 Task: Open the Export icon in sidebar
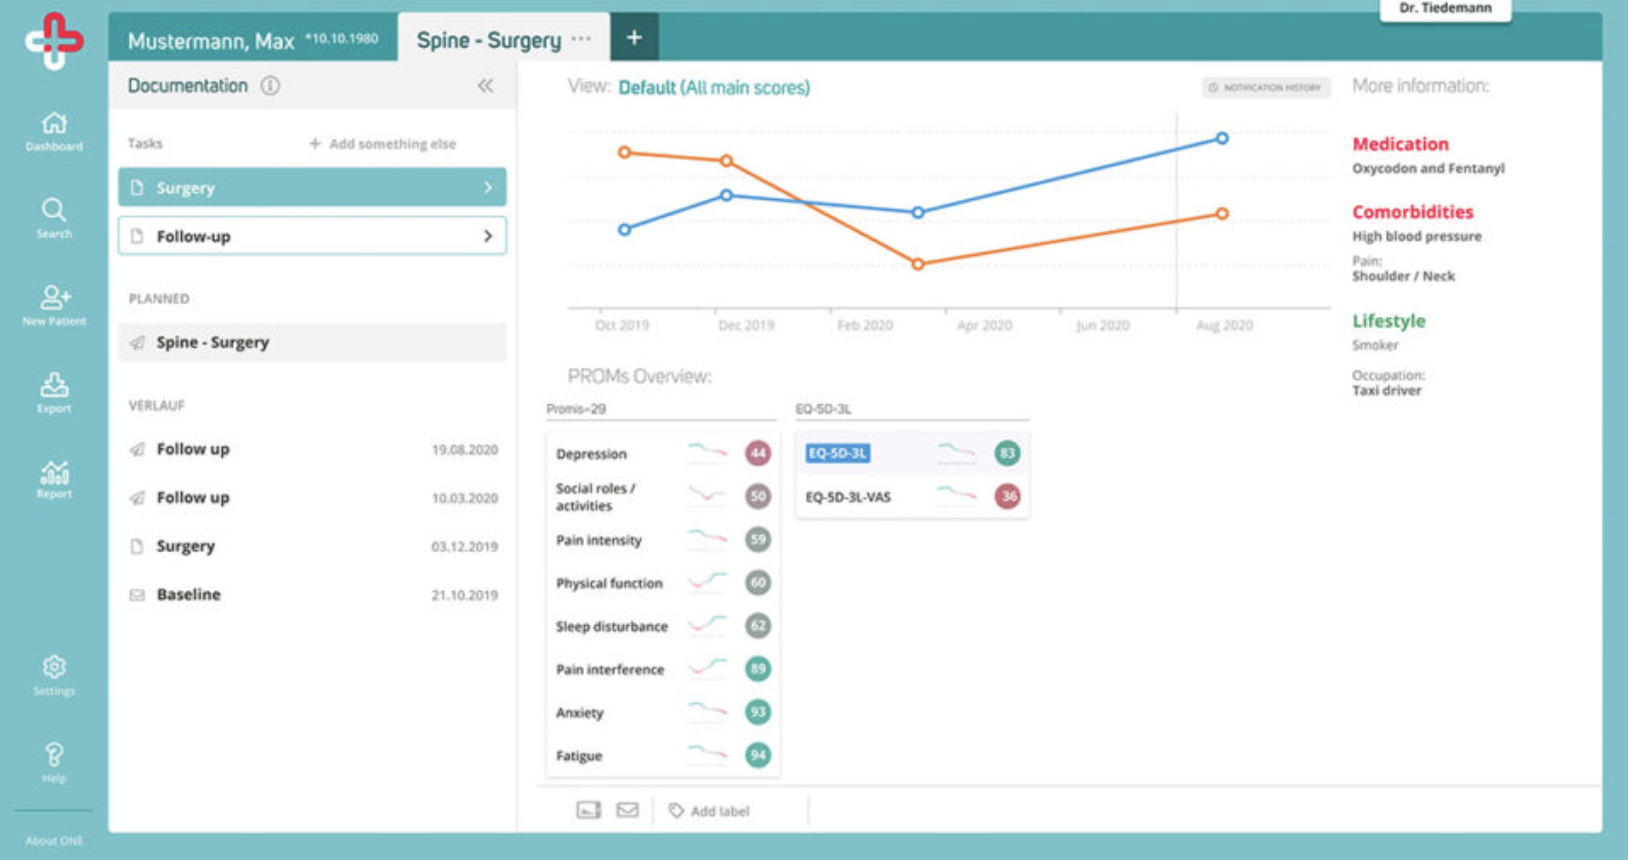[54, 385]
